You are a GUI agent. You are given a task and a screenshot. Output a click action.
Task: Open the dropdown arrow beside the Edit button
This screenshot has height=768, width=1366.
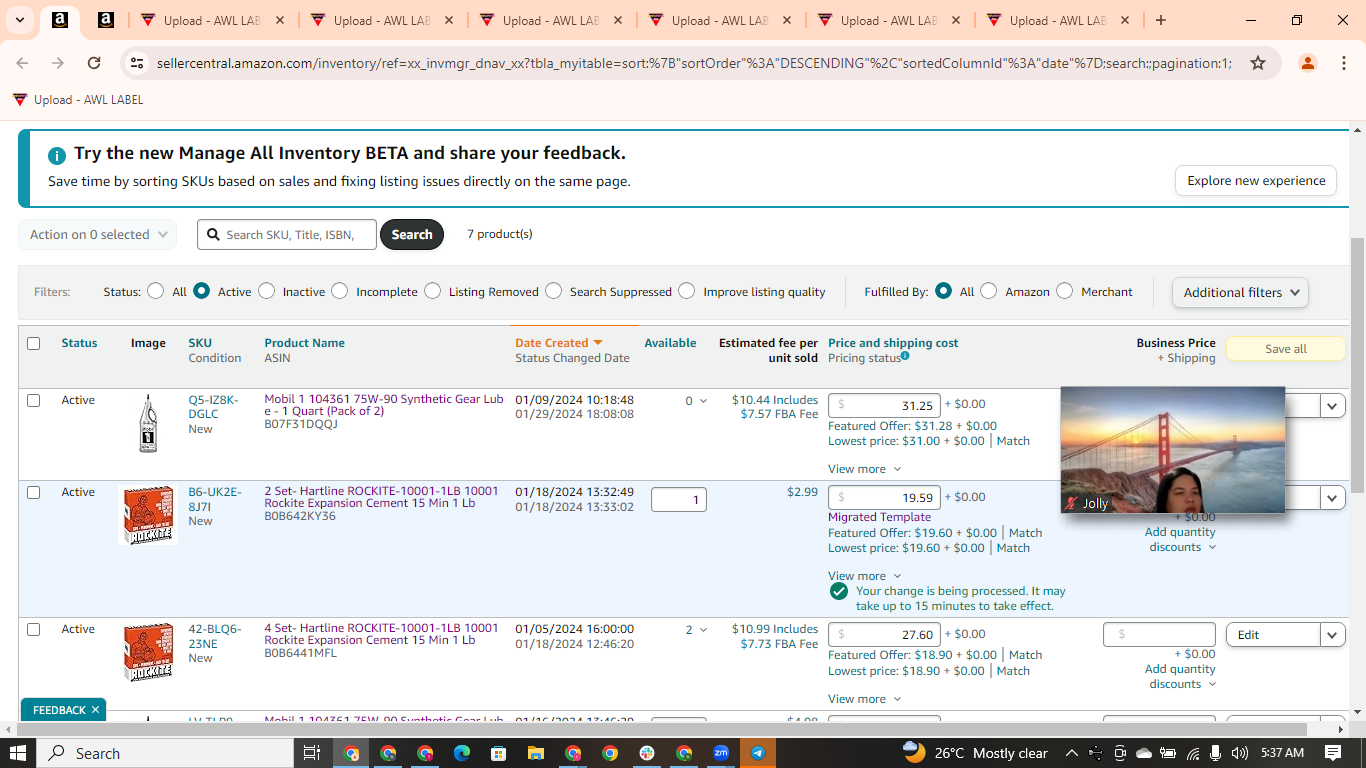(1333, 635)
